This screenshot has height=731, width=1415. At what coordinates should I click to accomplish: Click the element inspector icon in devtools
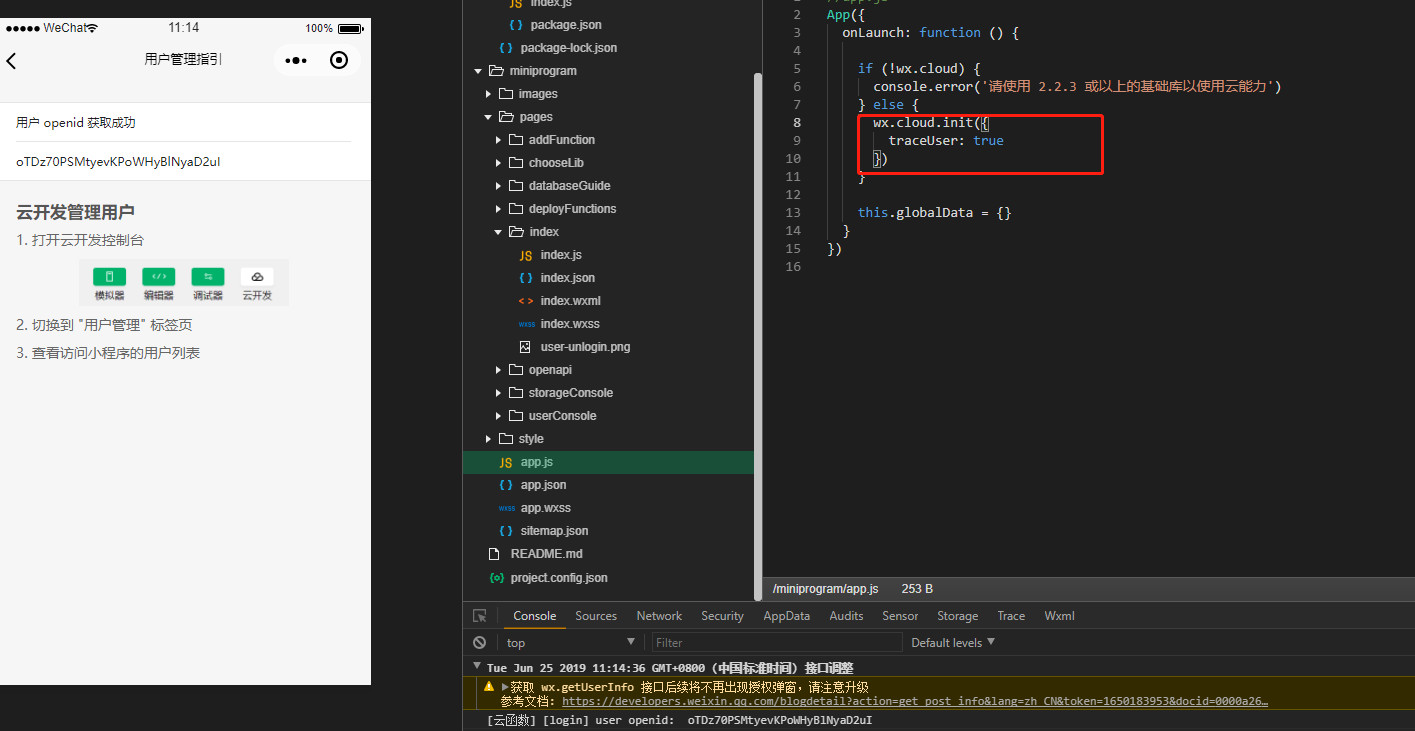[480, 616]
